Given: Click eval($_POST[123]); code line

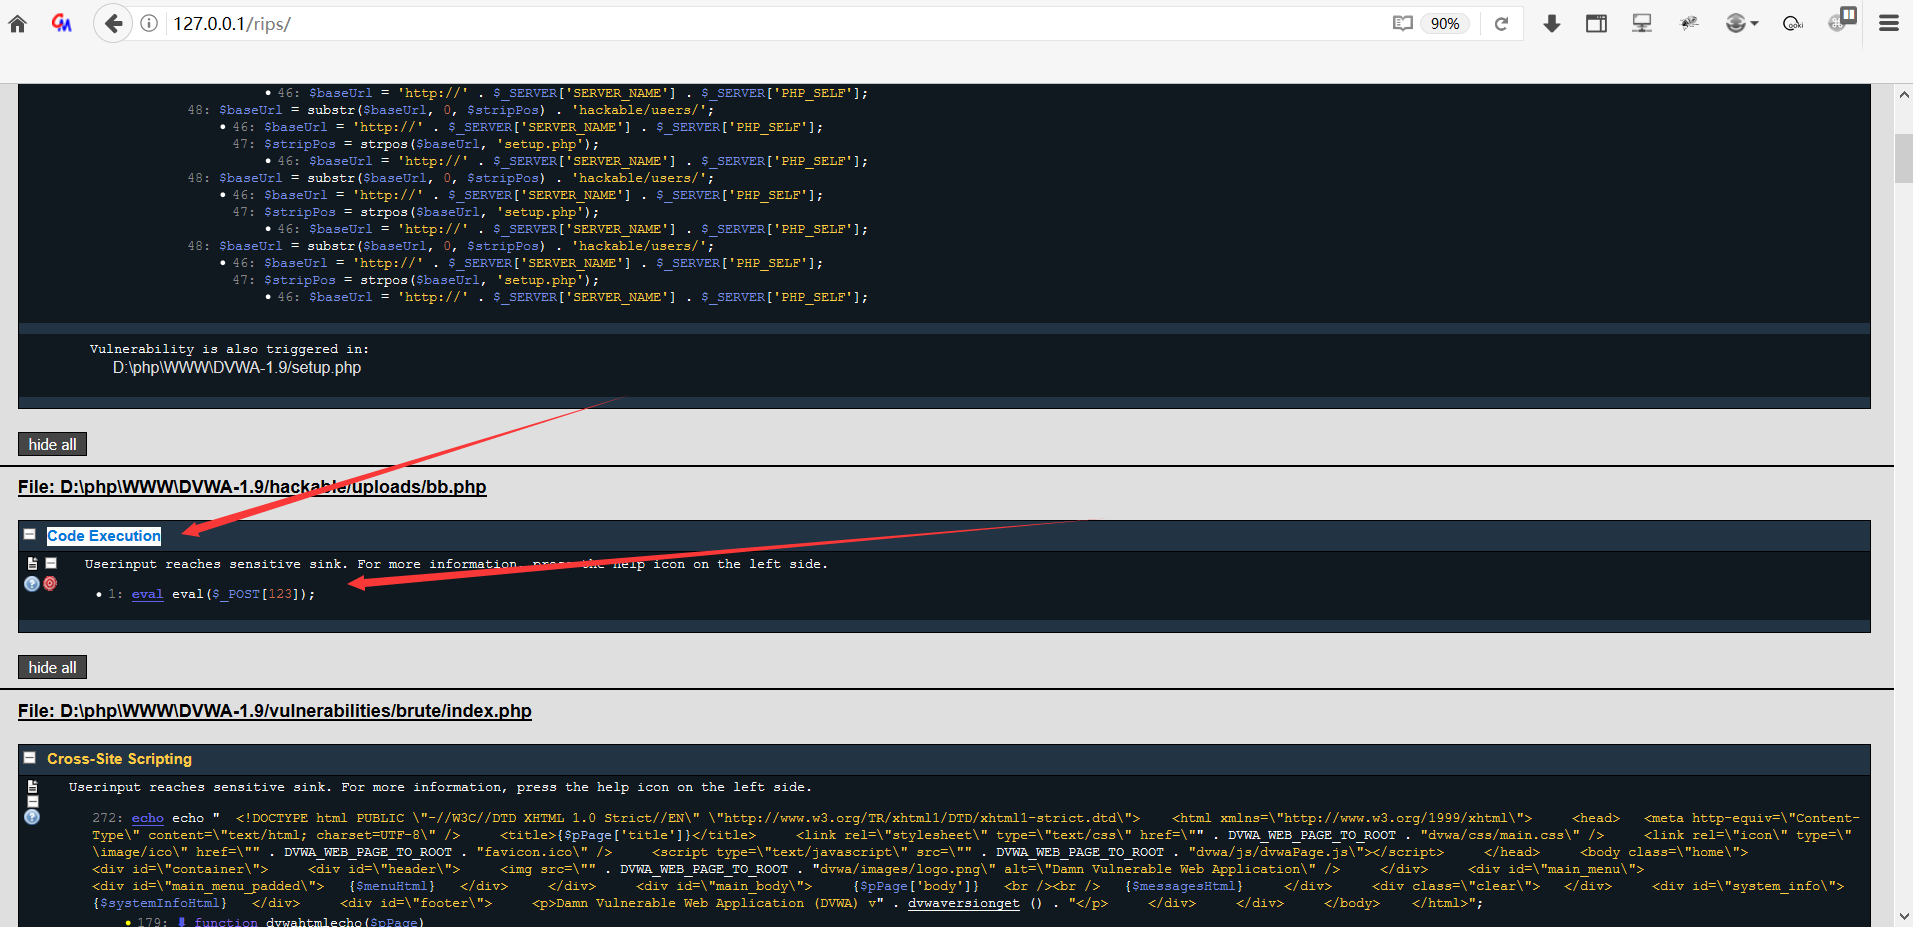Looking at the screenshot, I should click(x=243, y=594).
